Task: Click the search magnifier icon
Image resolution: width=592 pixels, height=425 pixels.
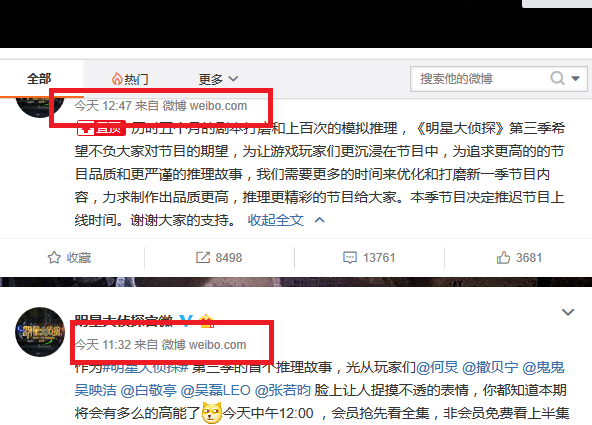Action: point(557,79)
